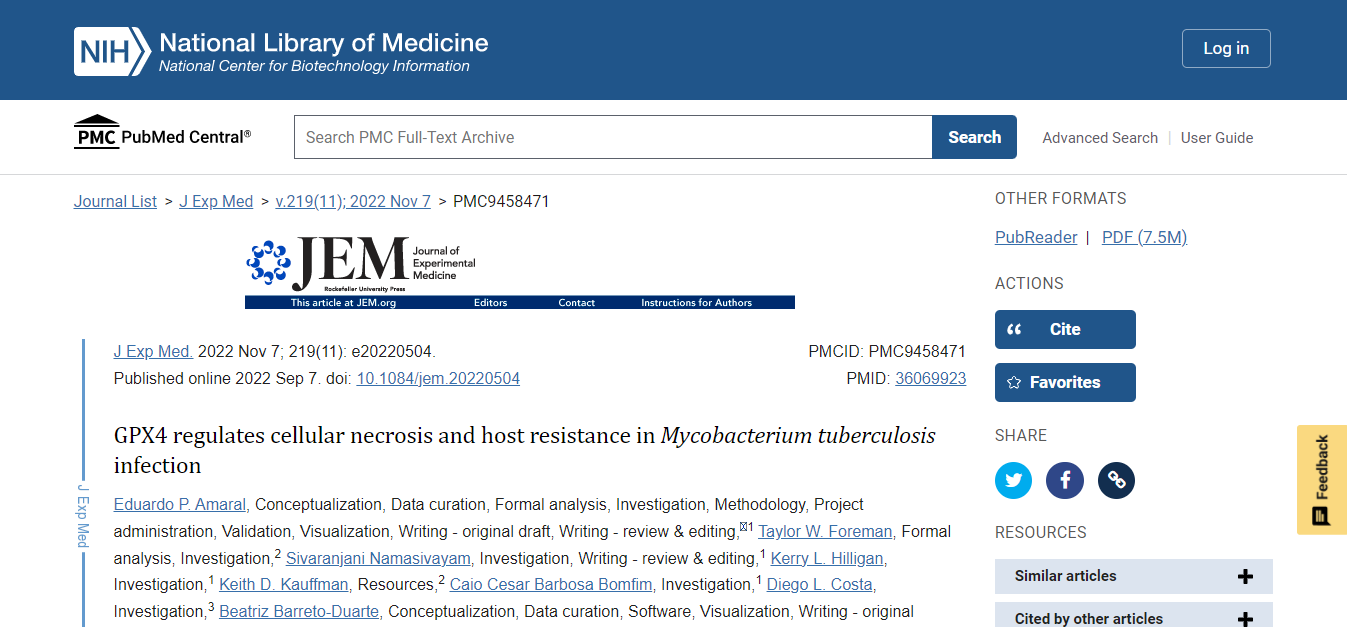Click the Search button
This screenshot has width=1347, height=627.
[x=974, y=137]
